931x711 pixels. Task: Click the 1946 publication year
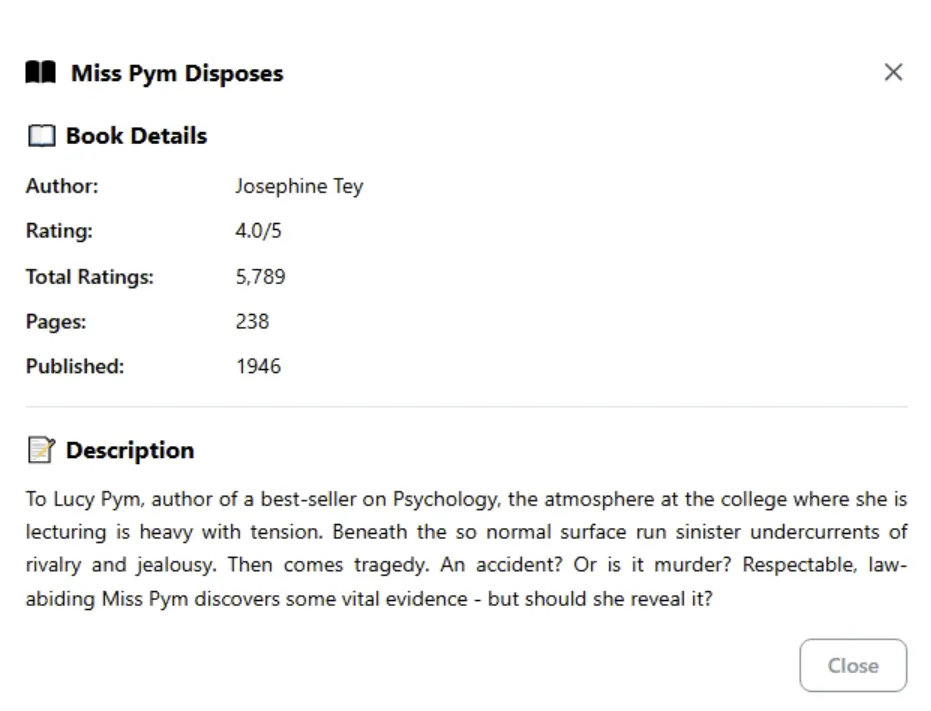tap(259, 366)
